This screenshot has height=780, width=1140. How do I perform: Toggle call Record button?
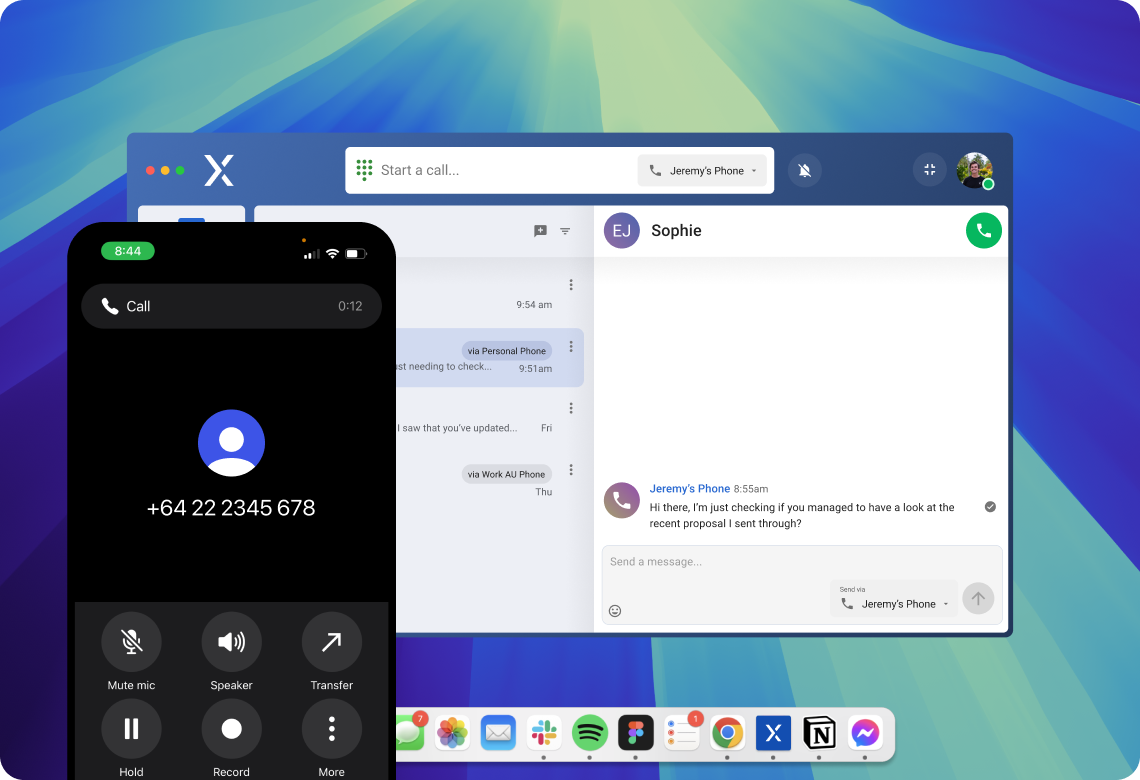pos(231,728)
